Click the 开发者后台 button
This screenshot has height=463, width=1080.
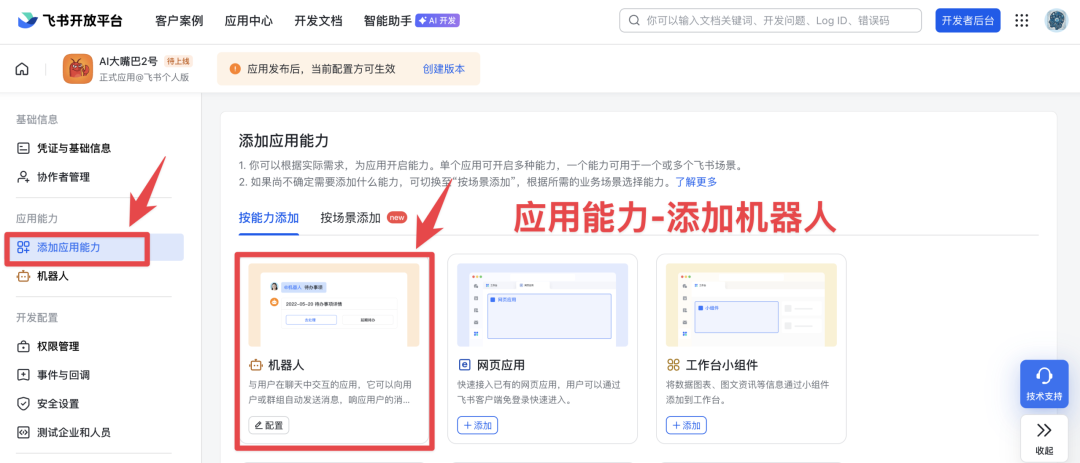point(967,20)
